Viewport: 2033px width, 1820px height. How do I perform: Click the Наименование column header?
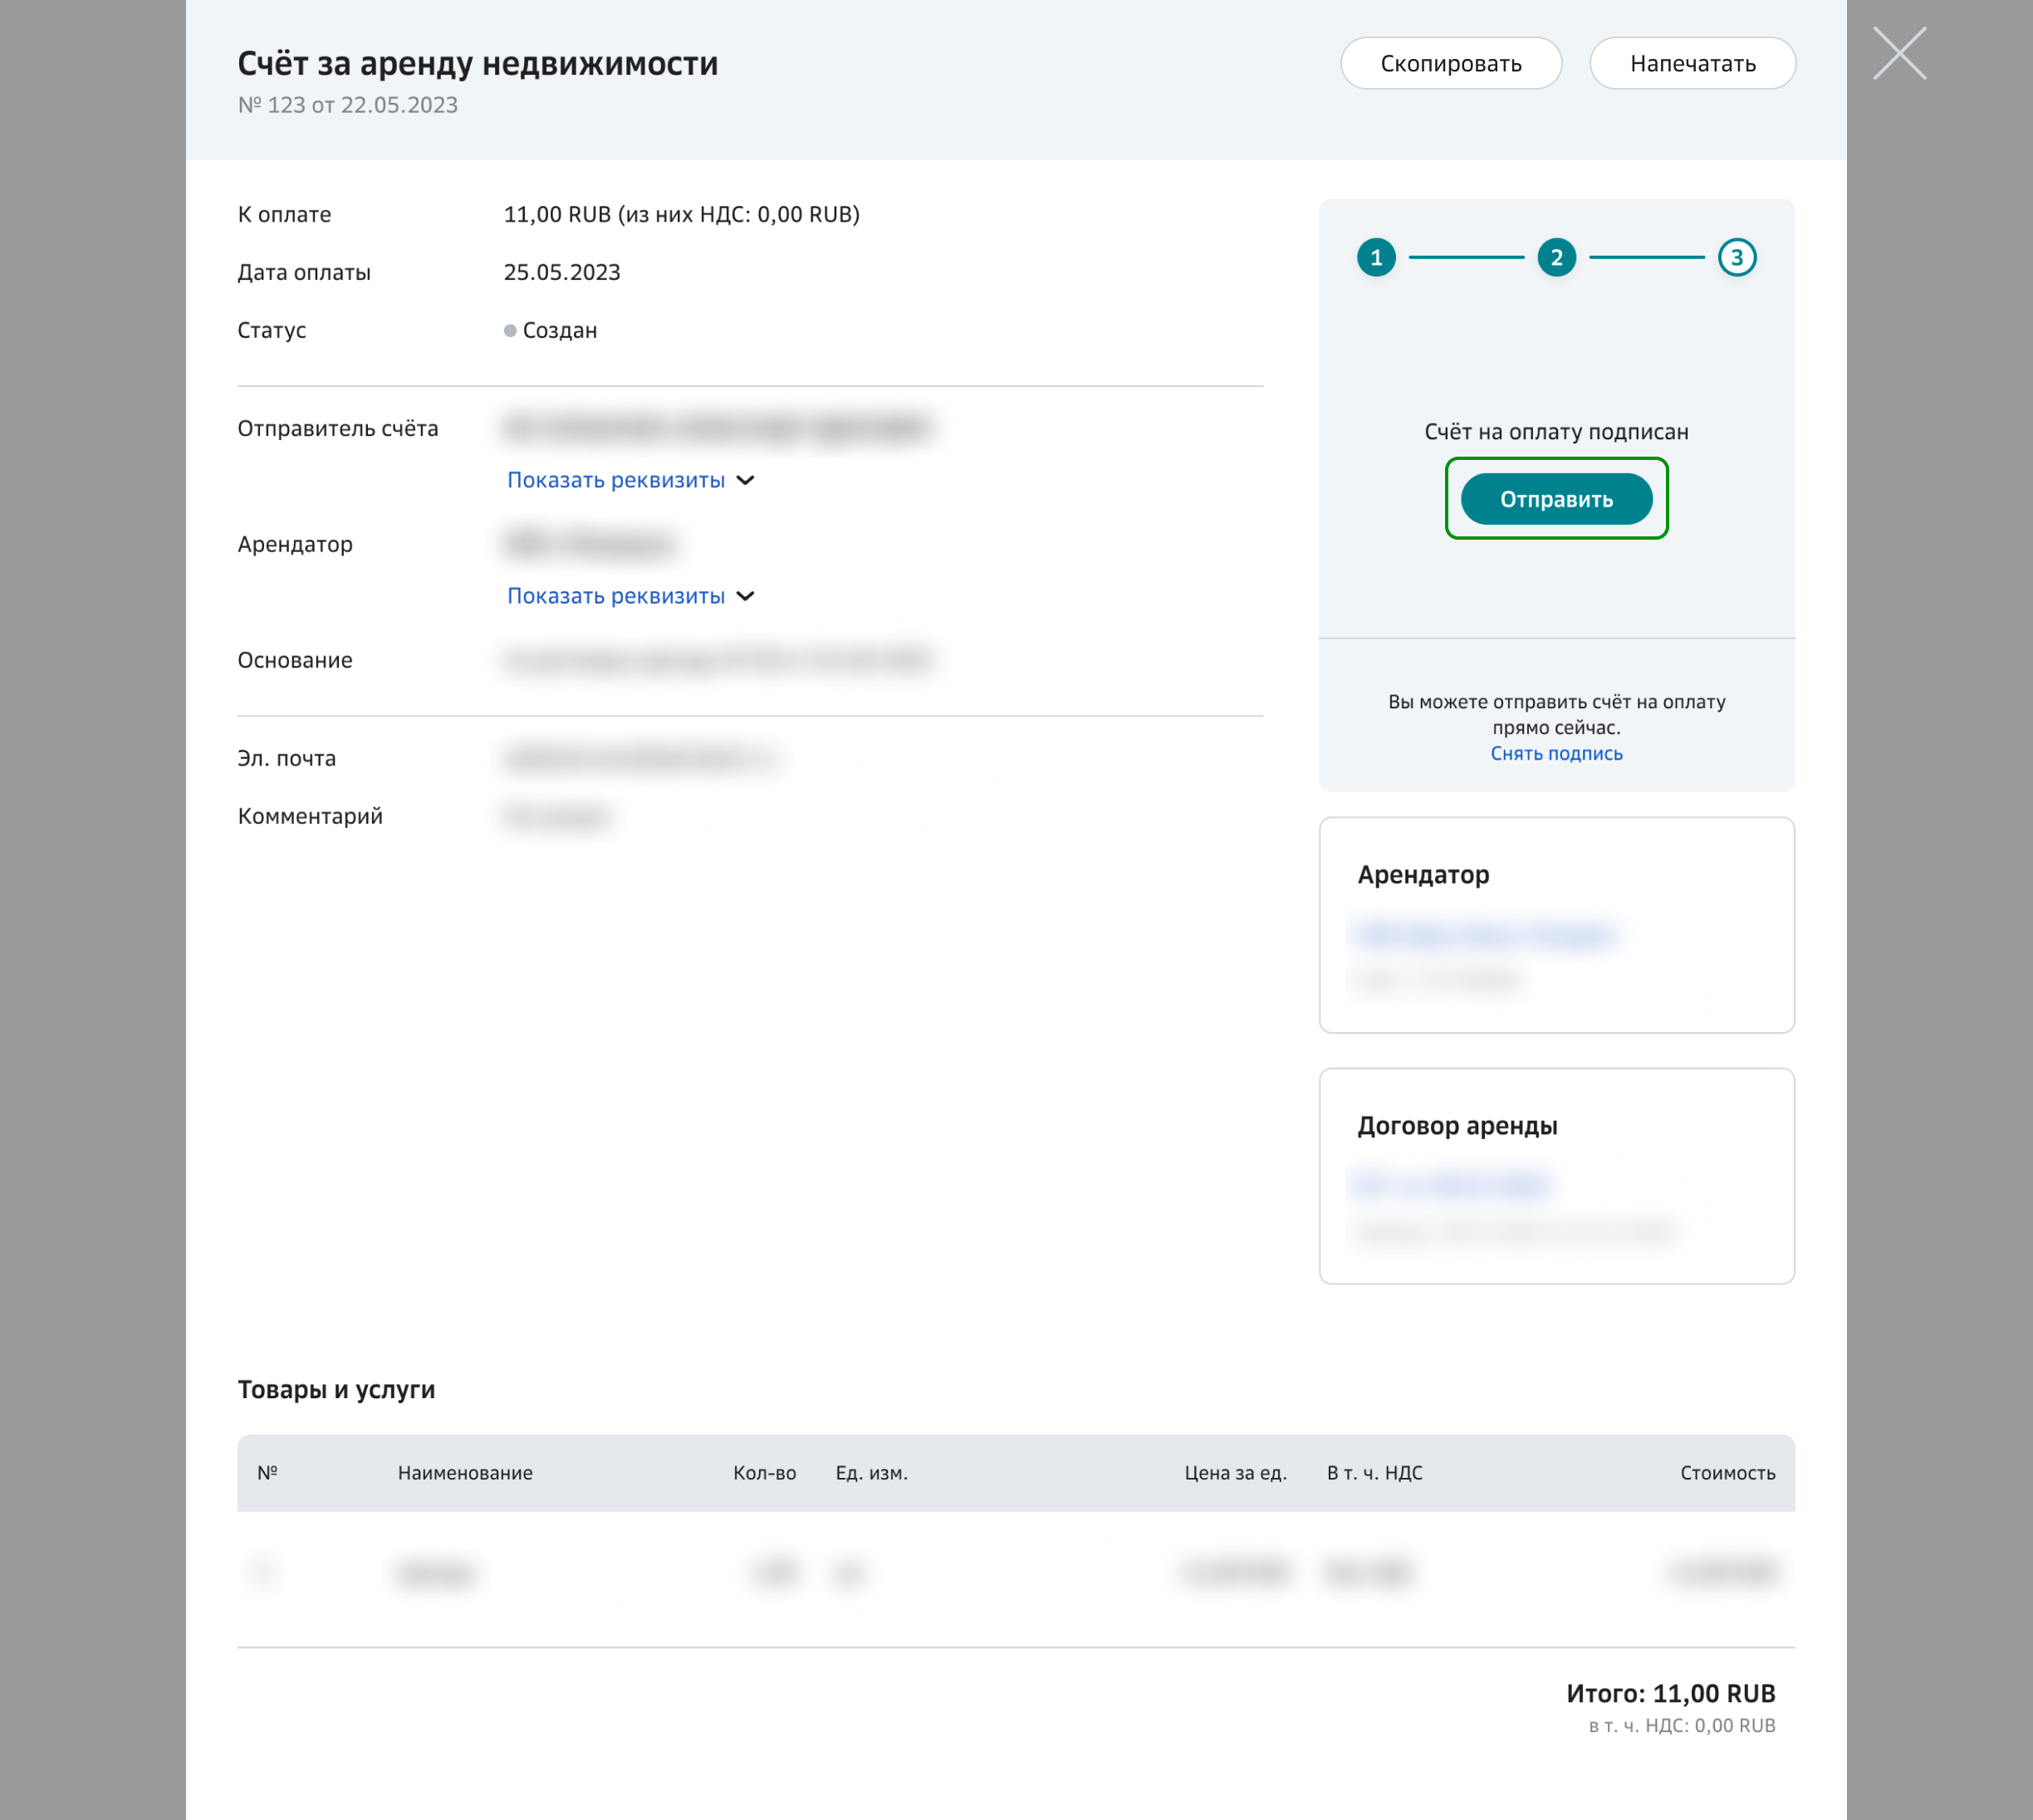pyautogui.click(x=465, y=1473)
